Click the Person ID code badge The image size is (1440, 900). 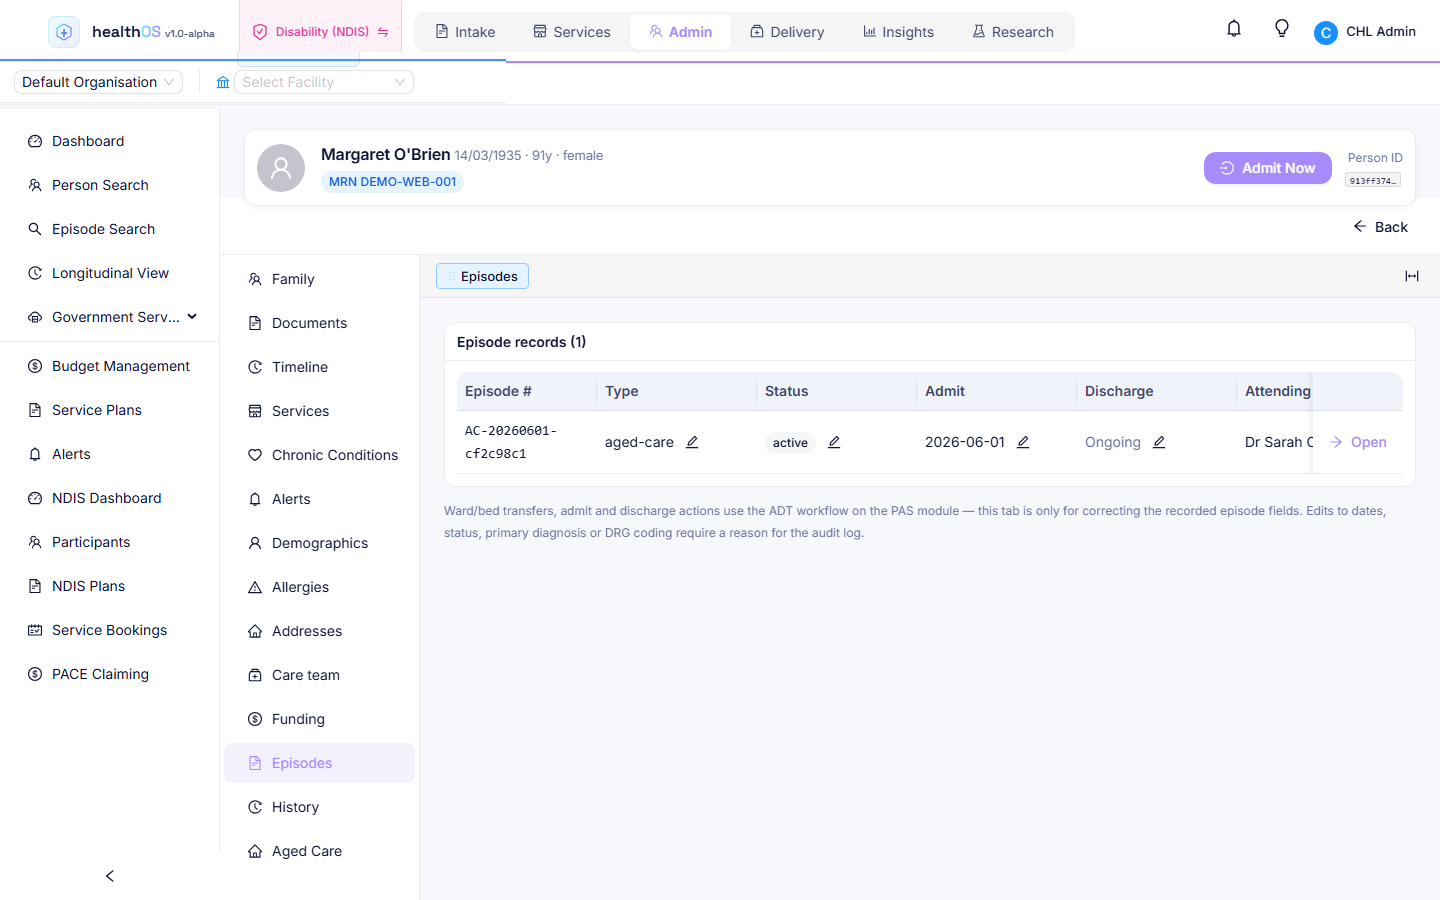(x=1373, y=181)
